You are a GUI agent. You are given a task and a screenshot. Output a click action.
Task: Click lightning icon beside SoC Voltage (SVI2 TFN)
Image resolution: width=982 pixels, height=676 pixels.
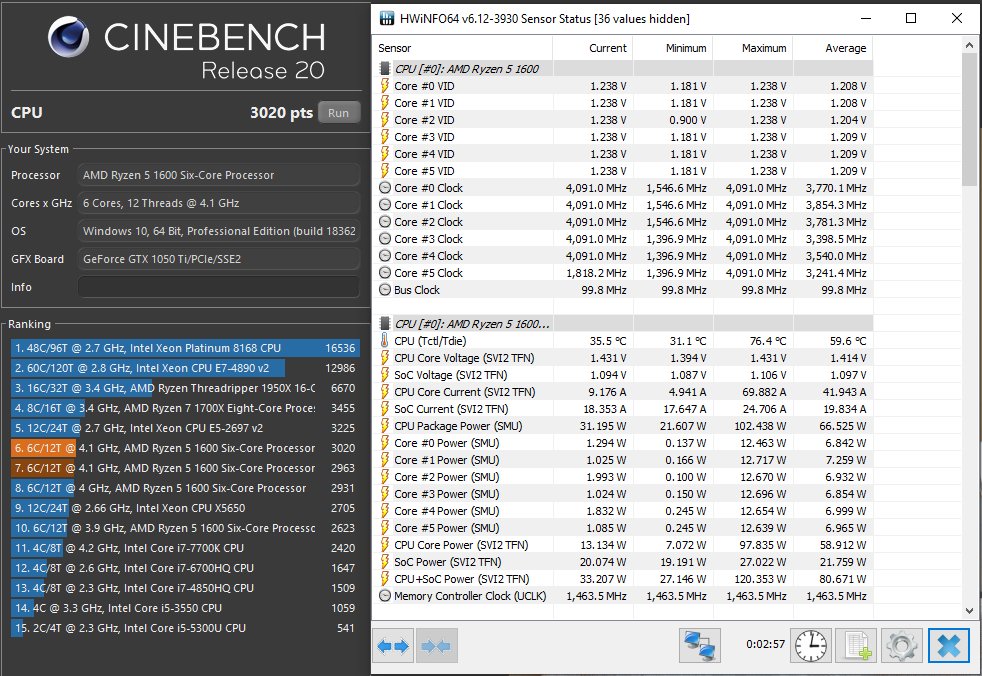(x=385, y=375)
